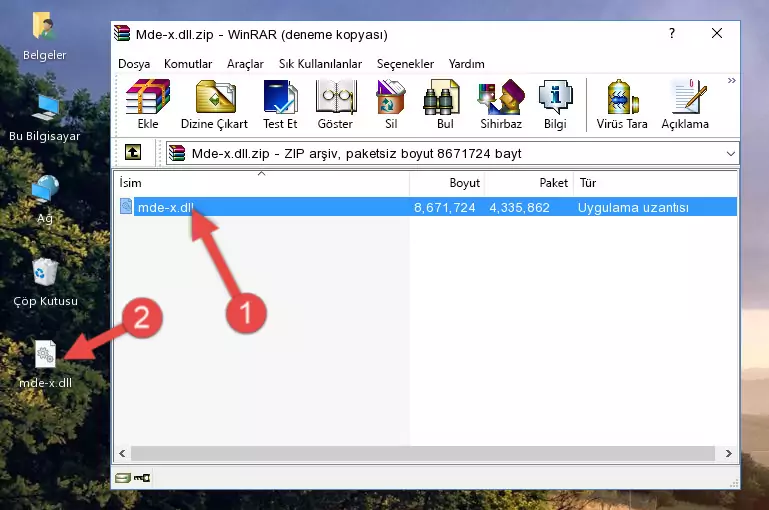
Task: Select mde-x.dll file on the desktop
Action: tap(45, 365)
